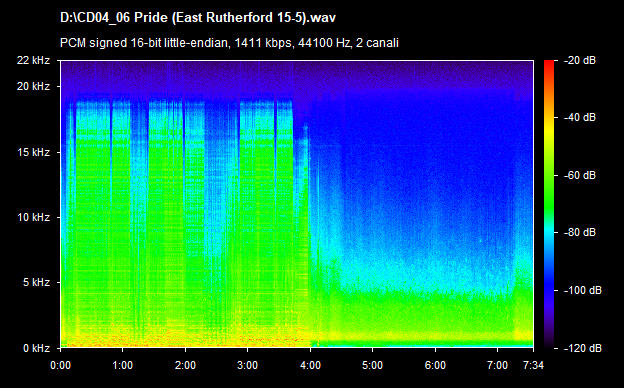624x388 pixels.
Task: Click the 4:00 time axis marker
Action: tap(310, 365)
